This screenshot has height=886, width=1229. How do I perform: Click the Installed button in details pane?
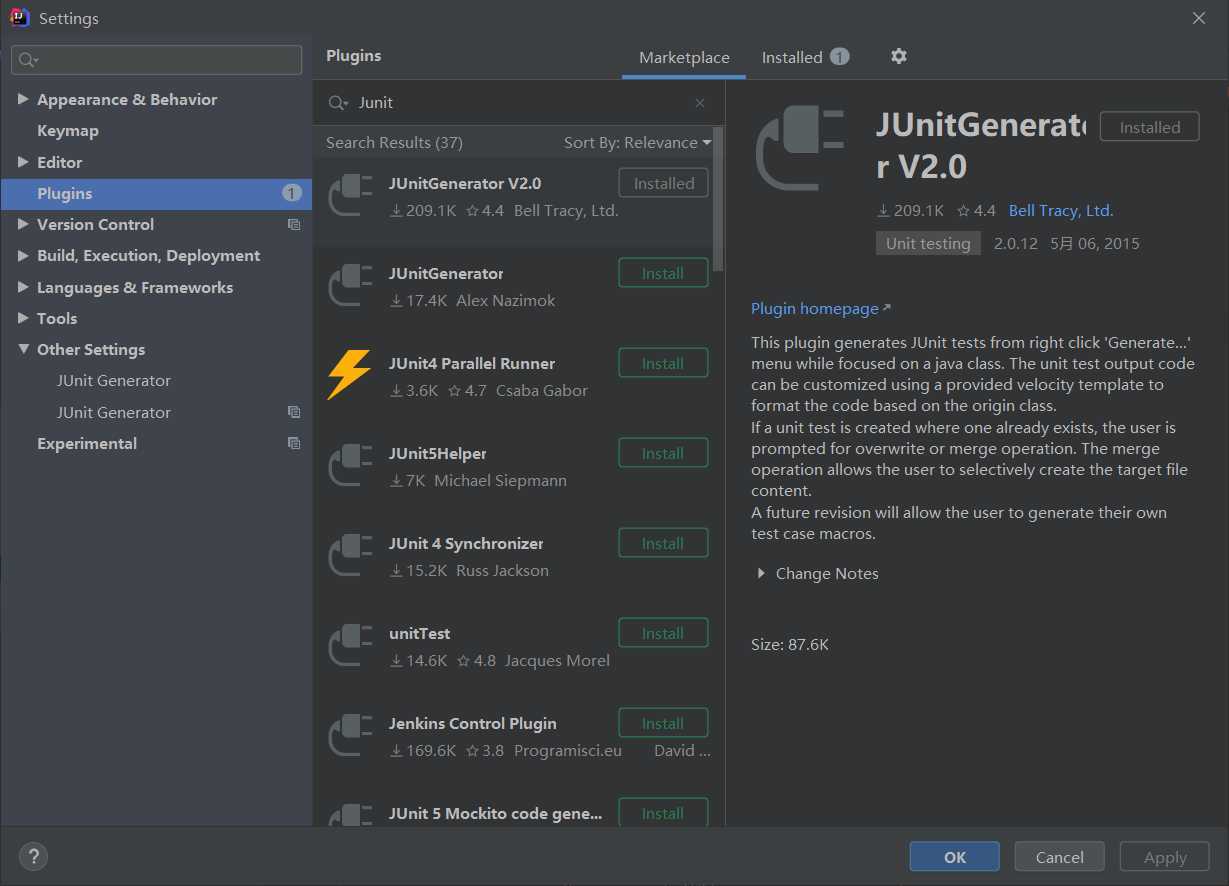(1149, 127)
